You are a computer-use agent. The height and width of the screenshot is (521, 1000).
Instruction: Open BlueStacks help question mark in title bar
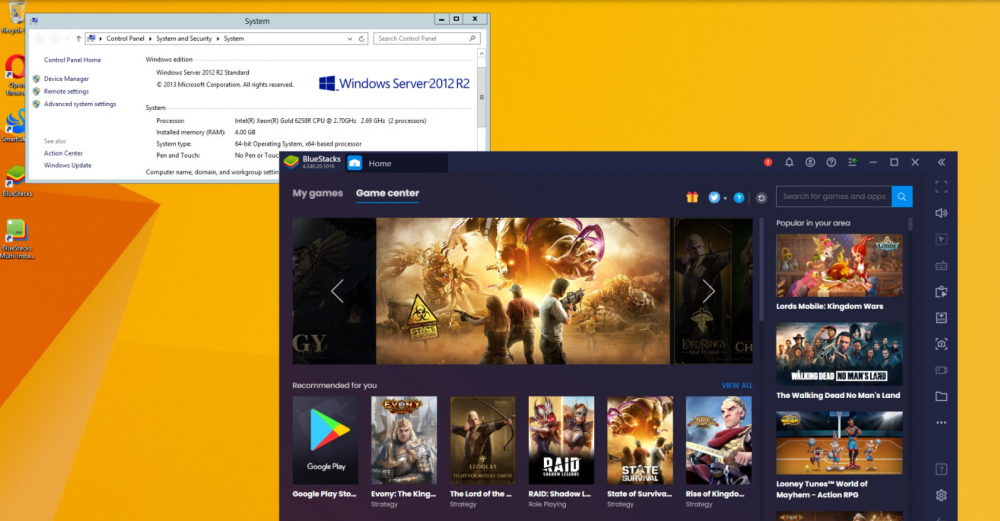coord(831,163)
